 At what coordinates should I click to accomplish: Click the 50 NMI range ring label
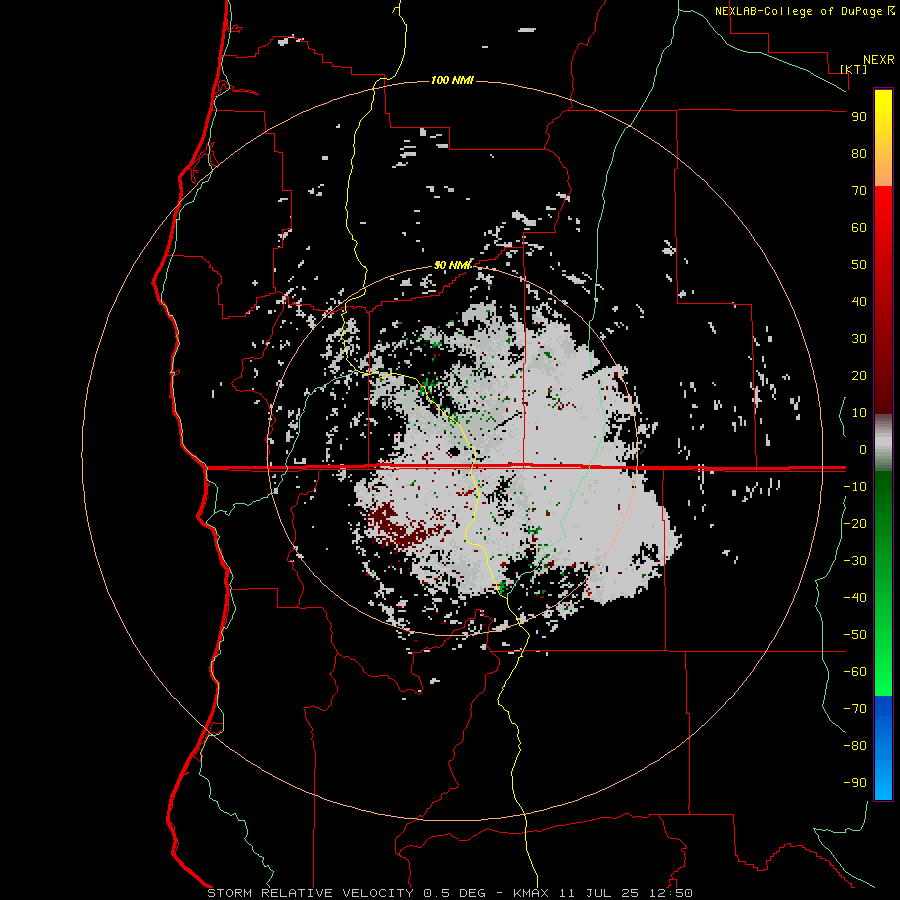coord(452,265)
